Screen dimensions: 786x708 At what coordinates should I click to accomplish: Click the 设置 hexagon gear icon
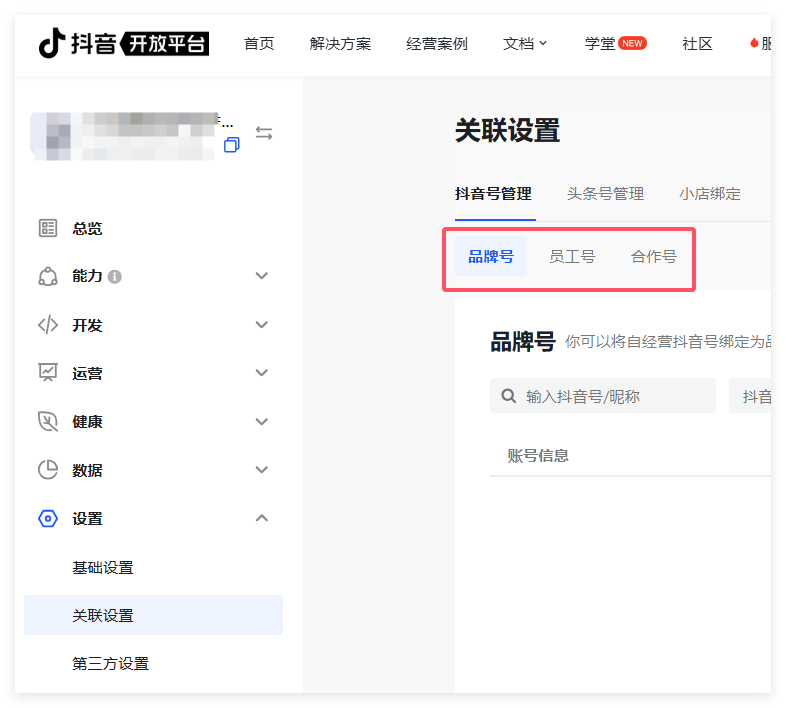pyautogui.click(x=48, y=518)
